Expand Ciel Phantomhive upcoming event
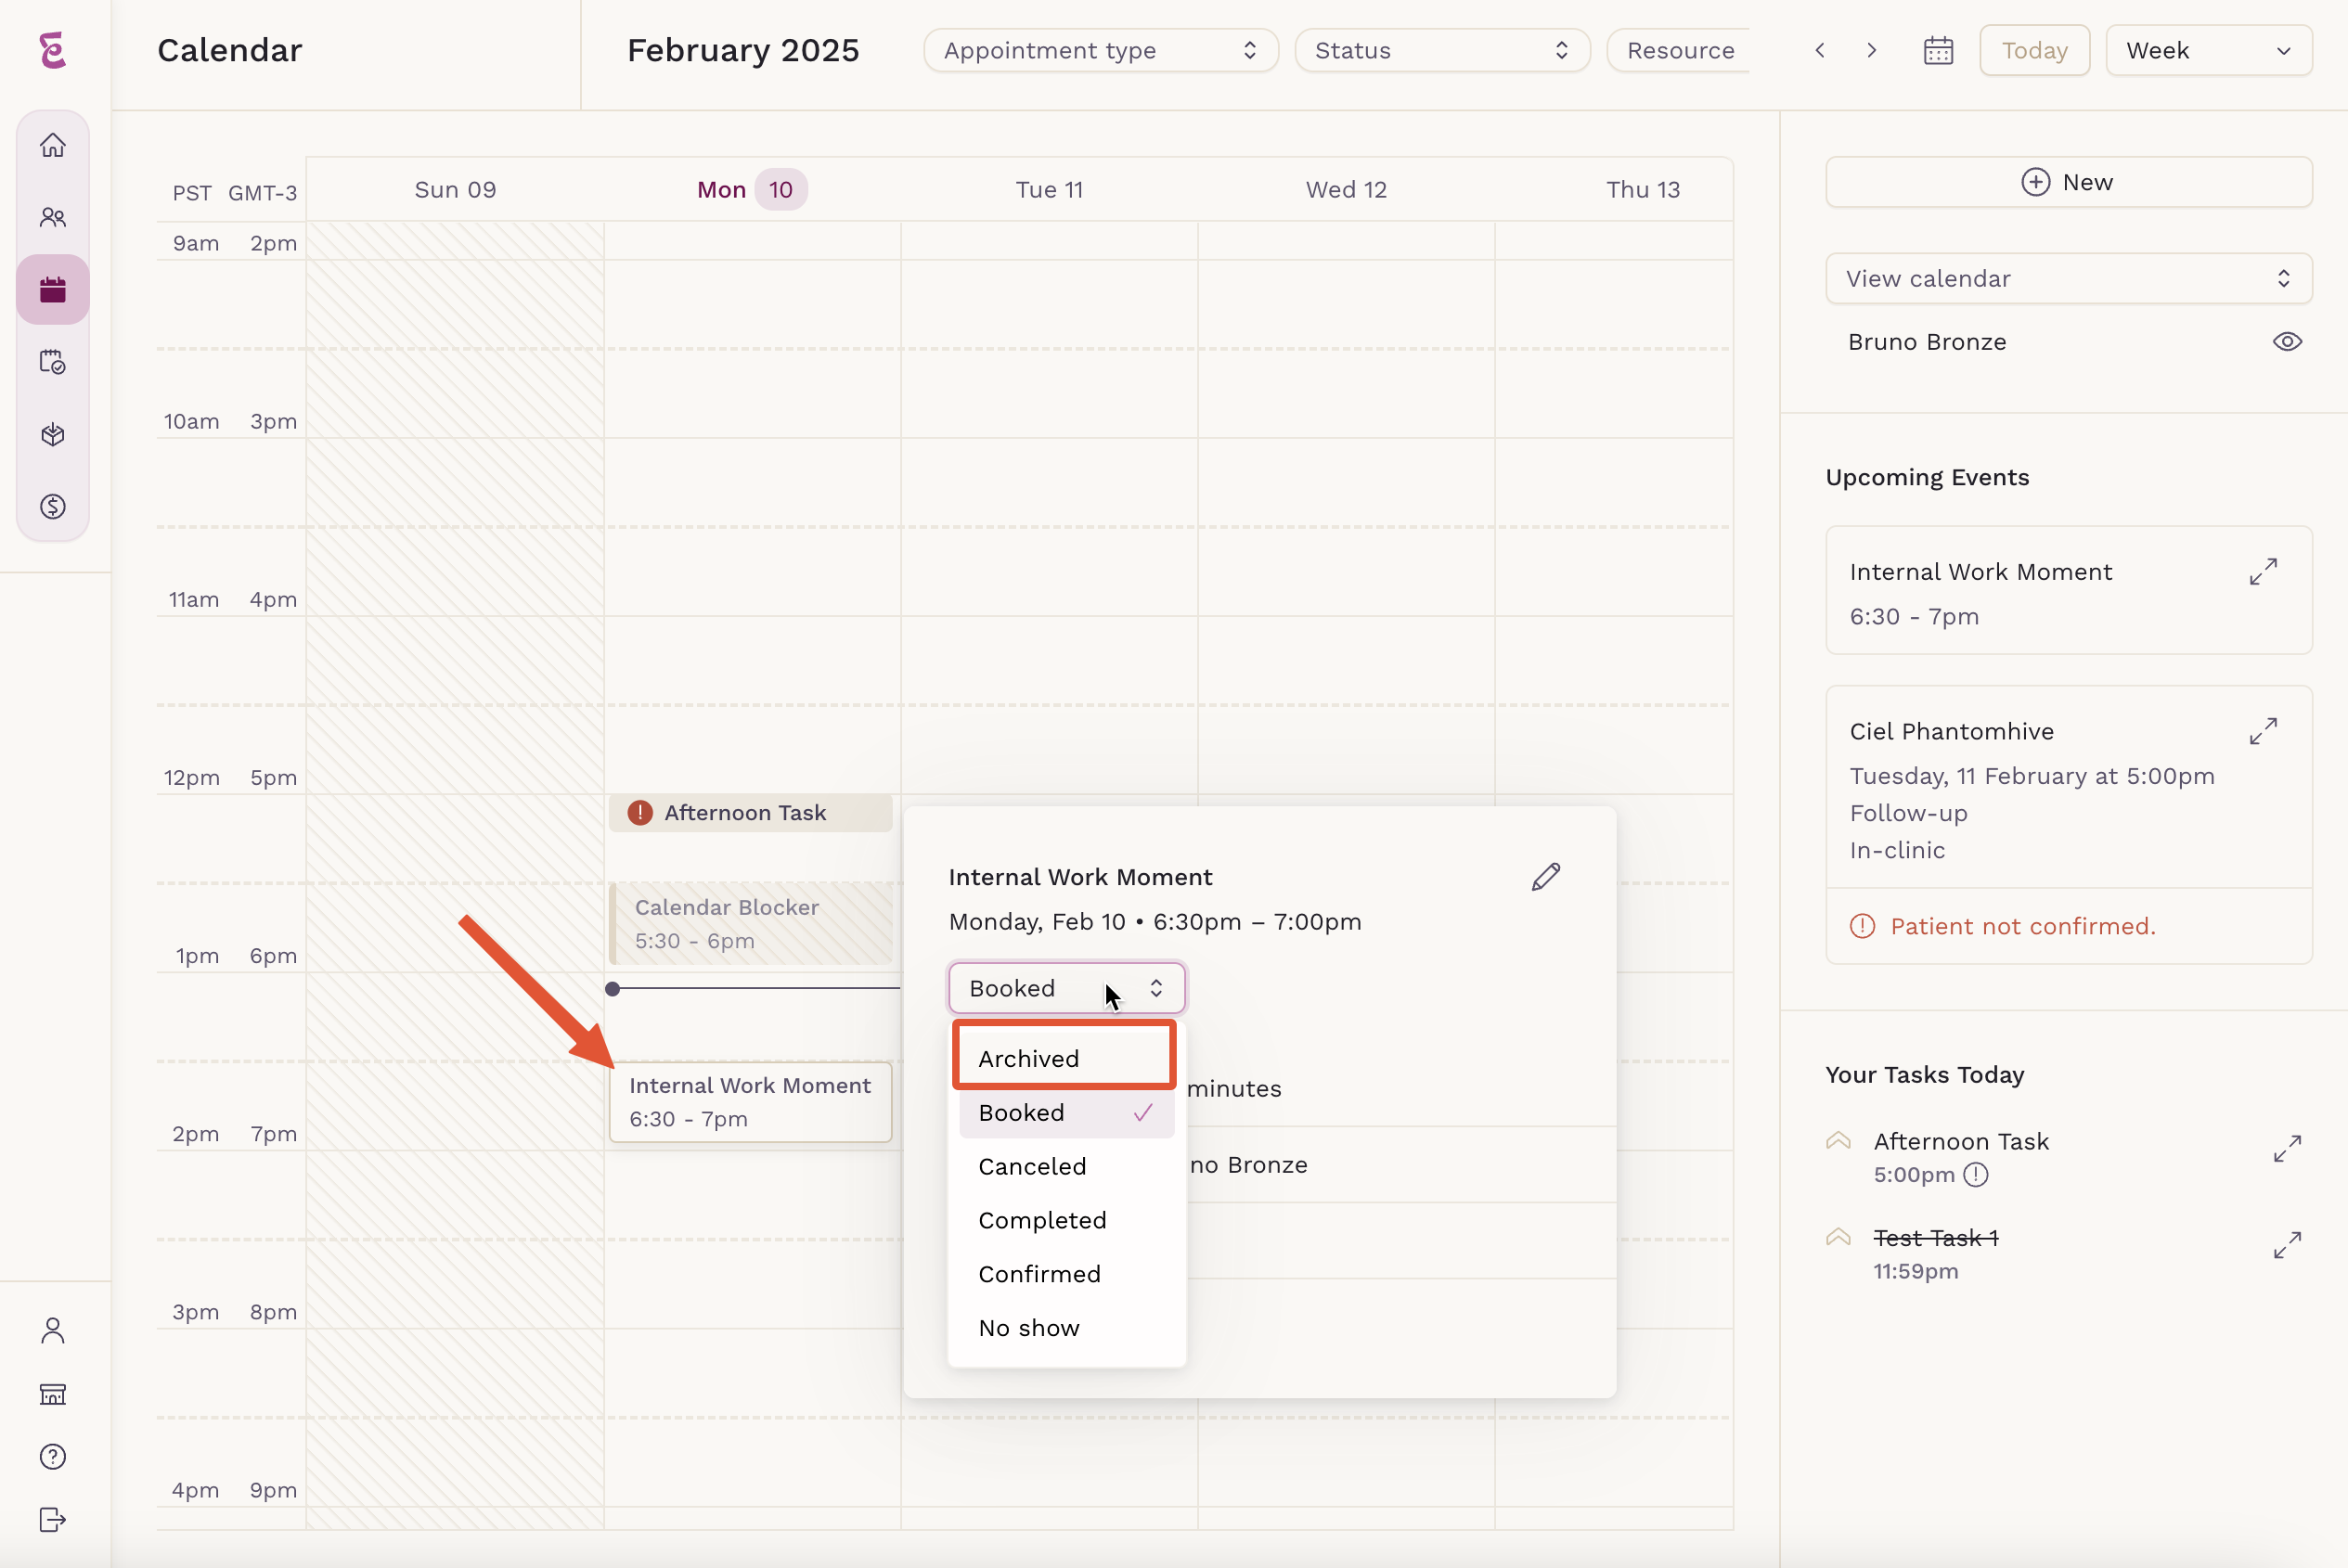Screen dimensions: 2348x1568 pyautogui.click(x=2263, y=731)
